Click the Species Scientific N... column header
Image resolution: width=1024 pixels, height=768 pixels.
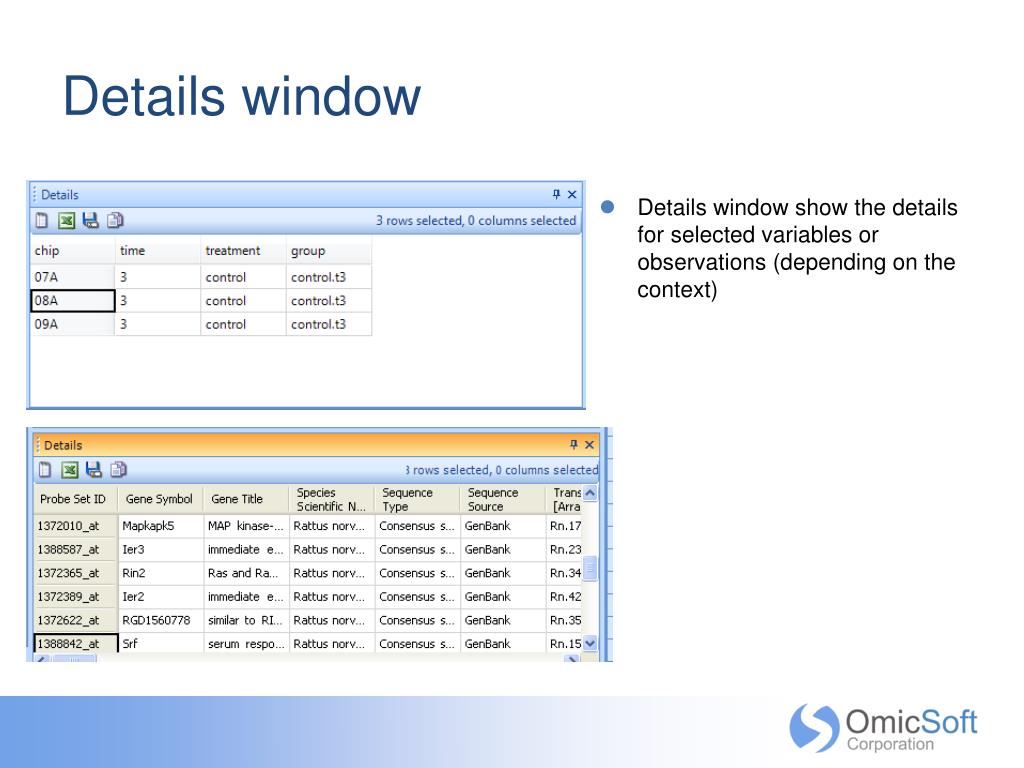pyautogui.click(x=332, y=499)
